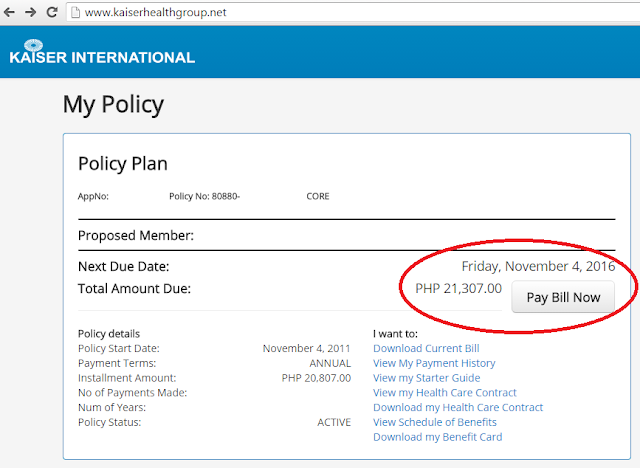The image size is (640, 468).
Task: Click the page info icon in address bar
Action: pos(75,14)
